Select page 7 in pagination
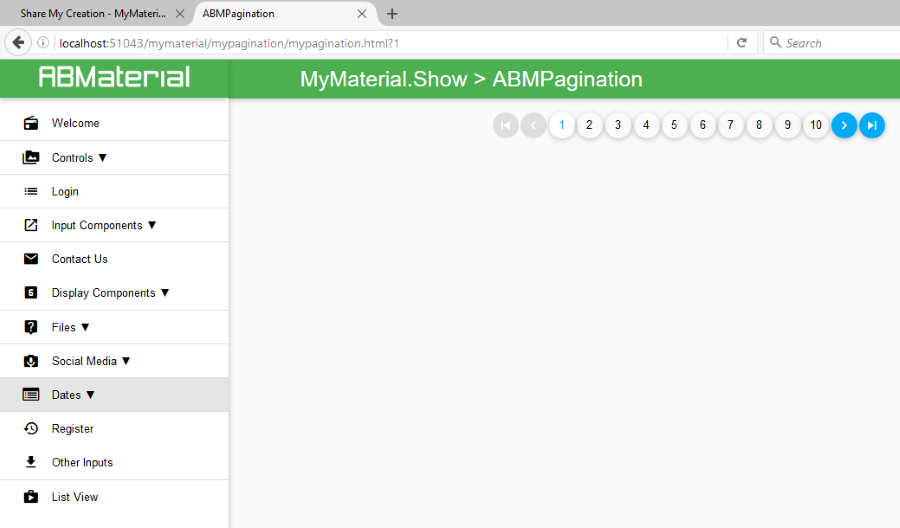 731,125
